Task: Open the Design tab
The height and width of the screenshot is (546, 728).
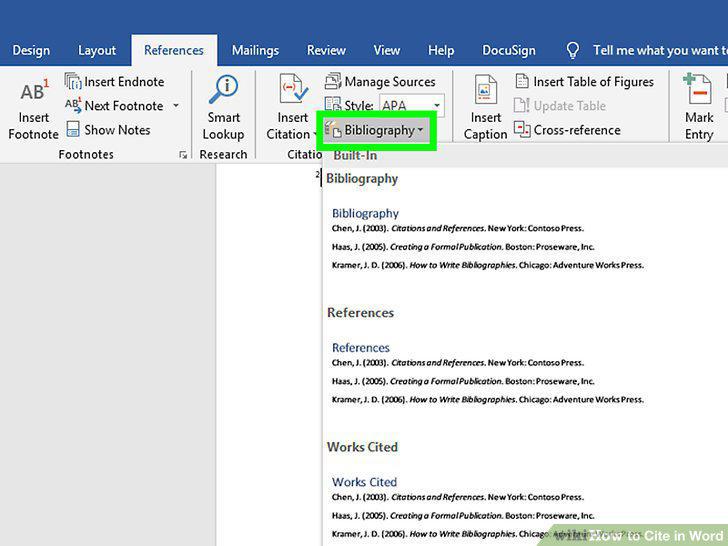Action: (31, 50)
